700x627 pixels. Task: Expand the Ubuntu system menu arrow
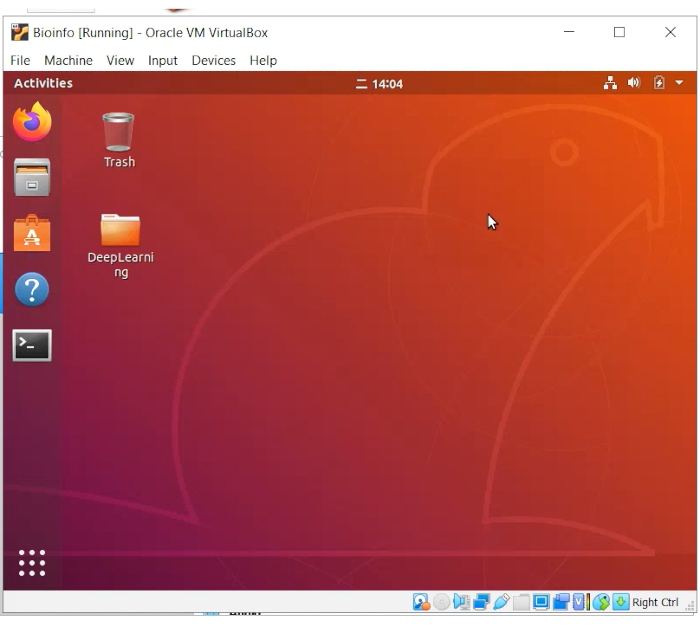(x=680, y=84)
